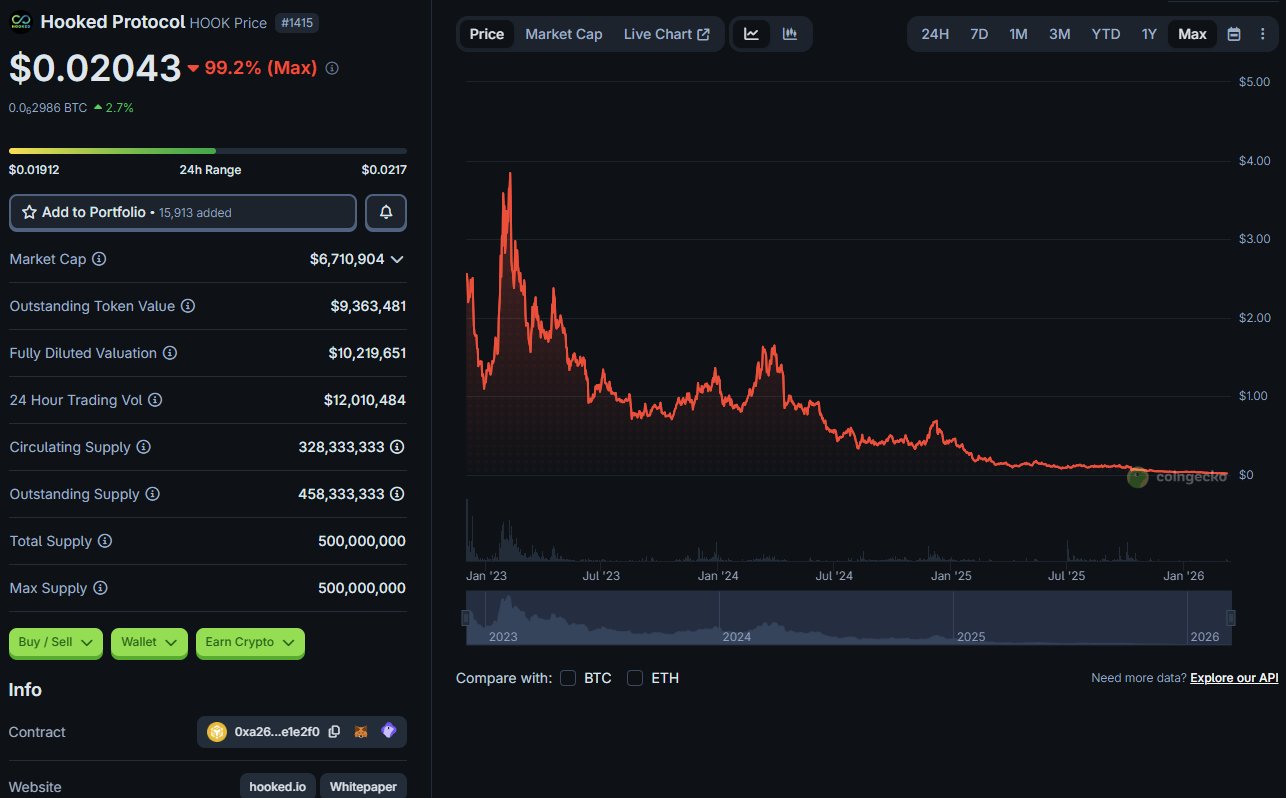This screenshot has height=798, width=1286.
Task: Enable the ETH comparison checkbox
Action: tap(635, 678)
